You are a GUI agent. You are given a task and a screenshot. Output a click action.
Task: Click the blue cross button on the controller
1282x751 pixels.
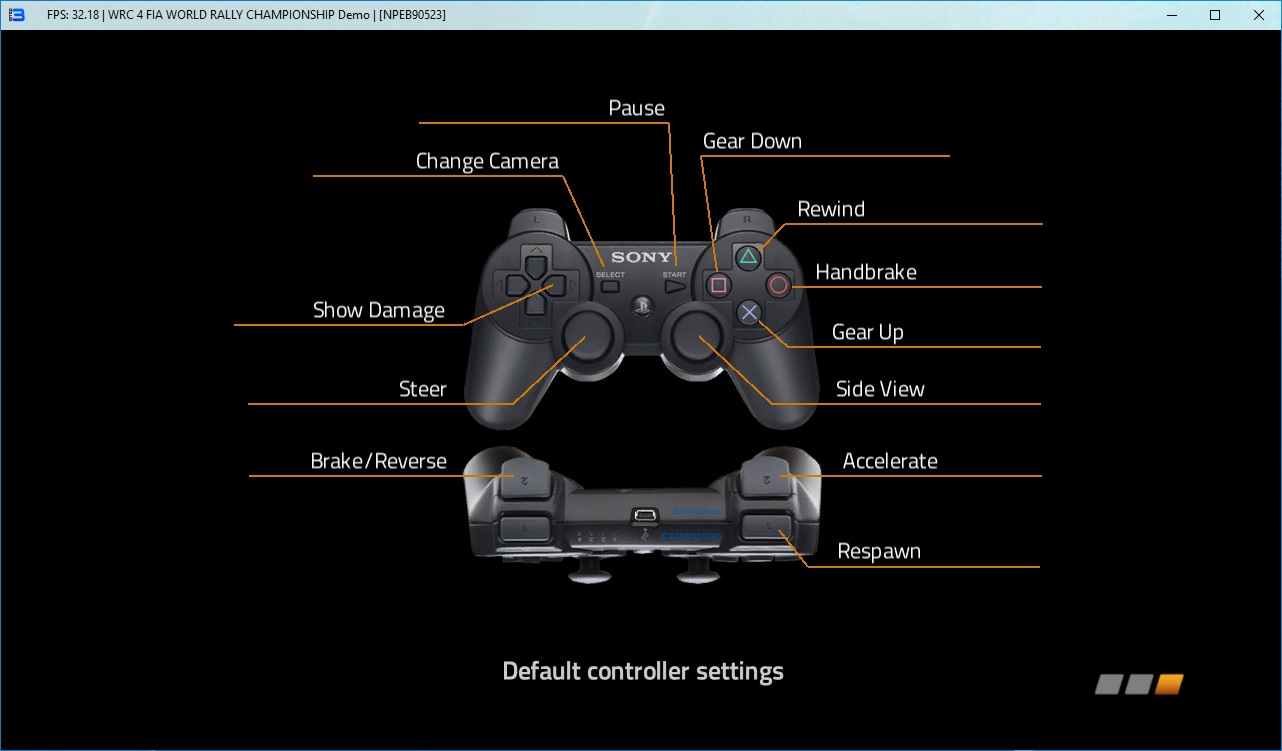click(x=749, y=314)
